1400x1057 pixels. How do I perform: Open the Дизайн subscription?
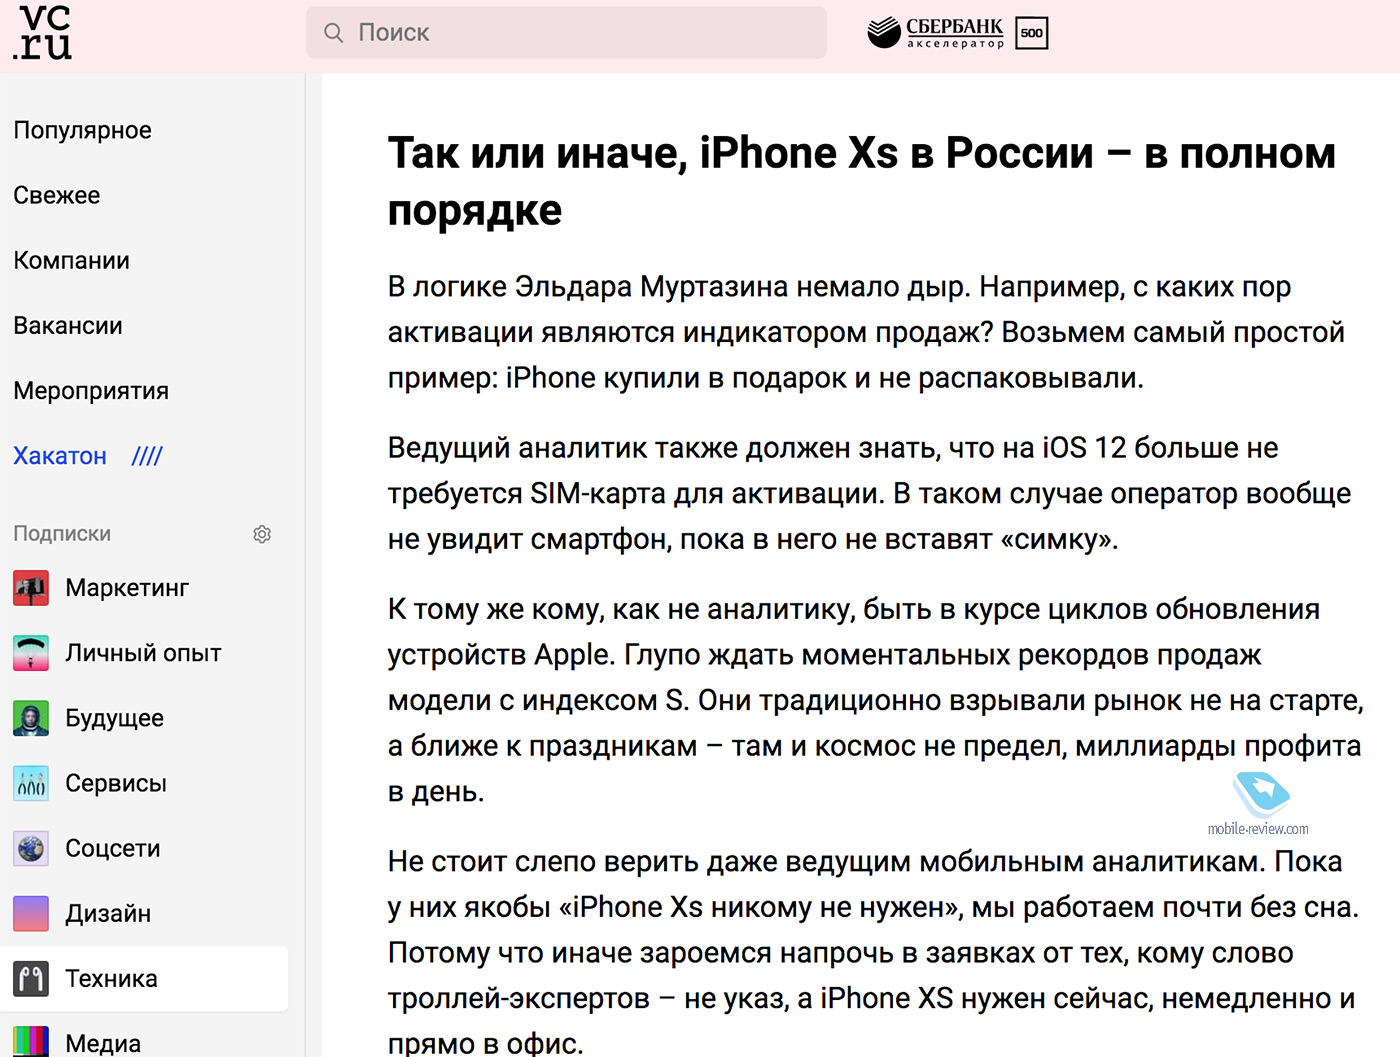click(x=108, y=913)
